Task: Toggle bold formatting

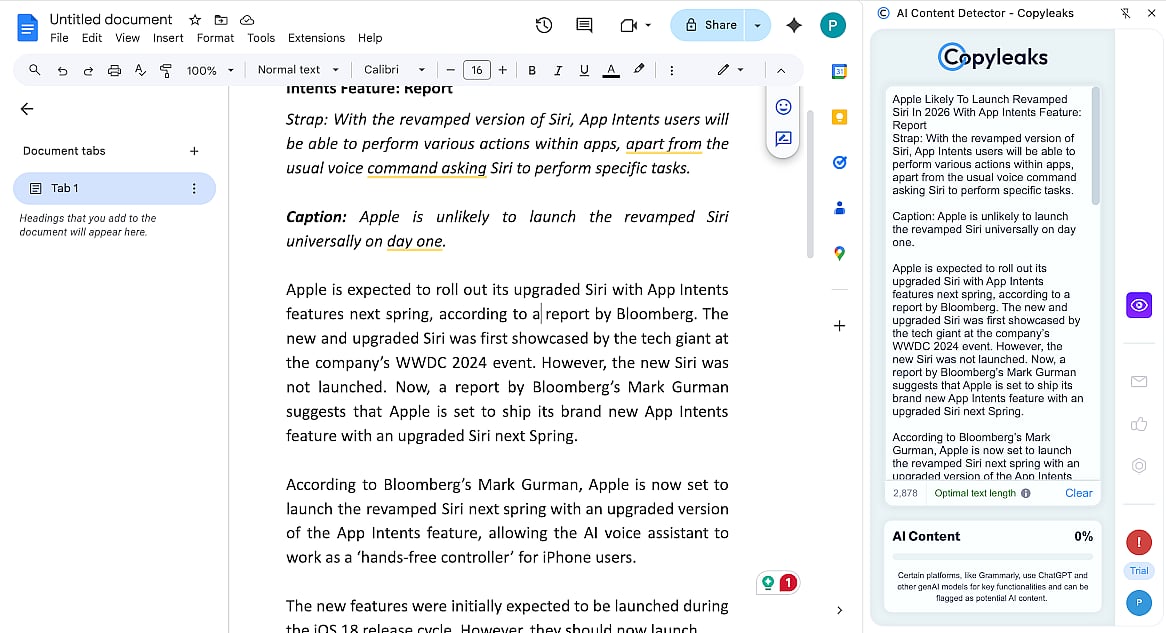Action: pyautogui.click(x=531, y=70)
